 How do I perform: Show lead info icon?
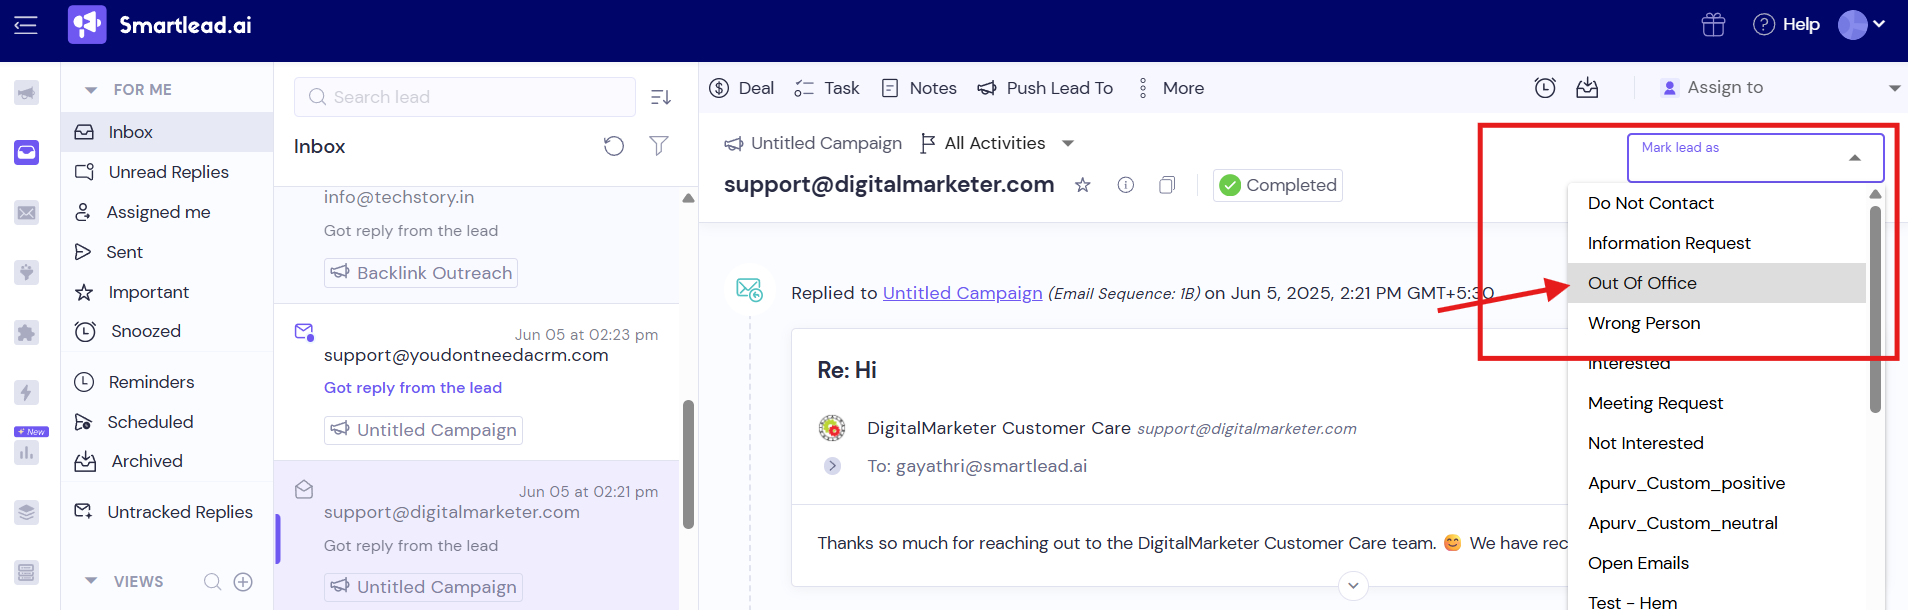pos(1126,185)
